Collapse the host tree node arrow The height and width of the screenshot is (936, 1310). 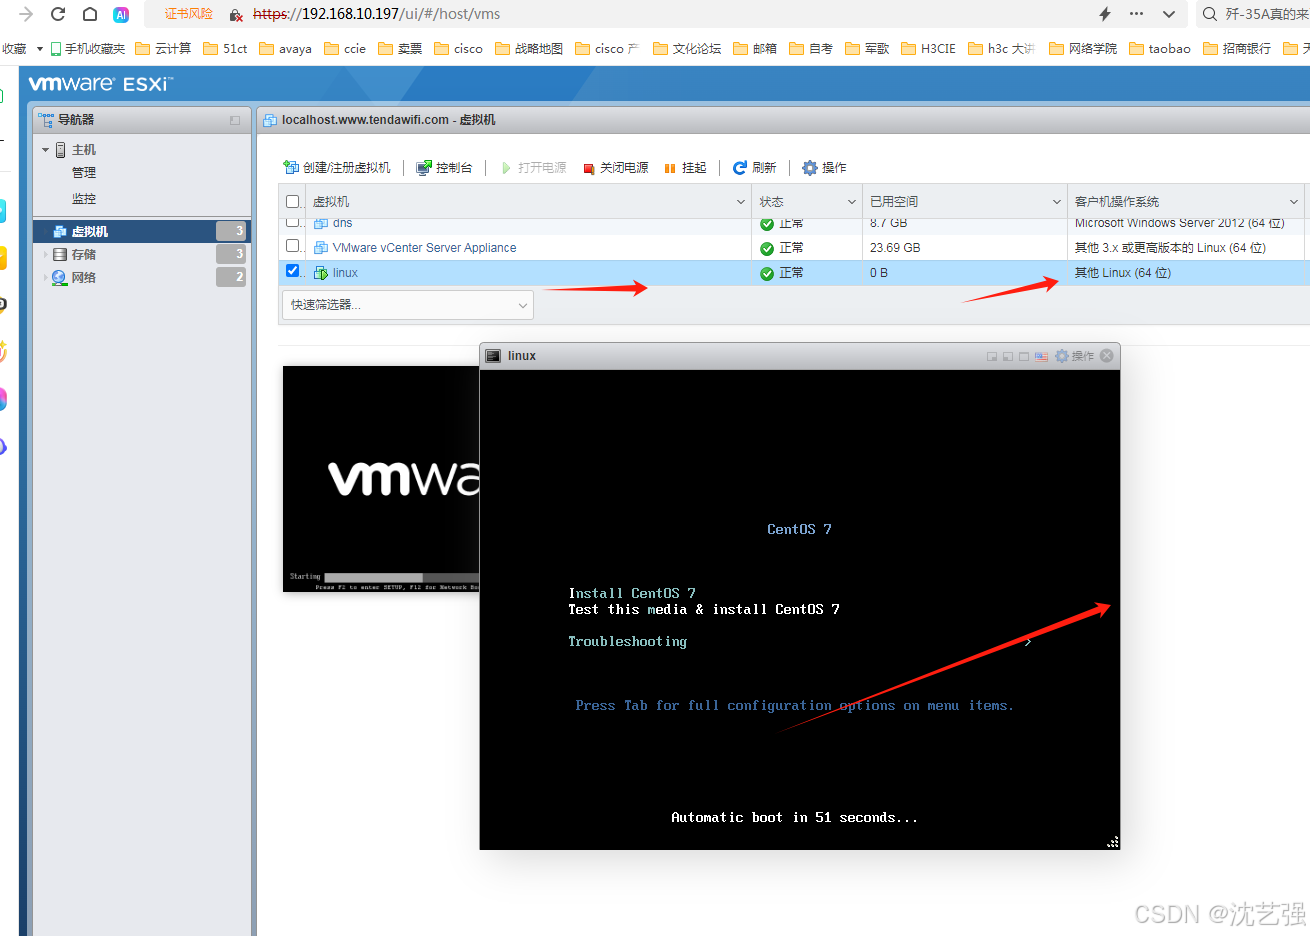45,150
